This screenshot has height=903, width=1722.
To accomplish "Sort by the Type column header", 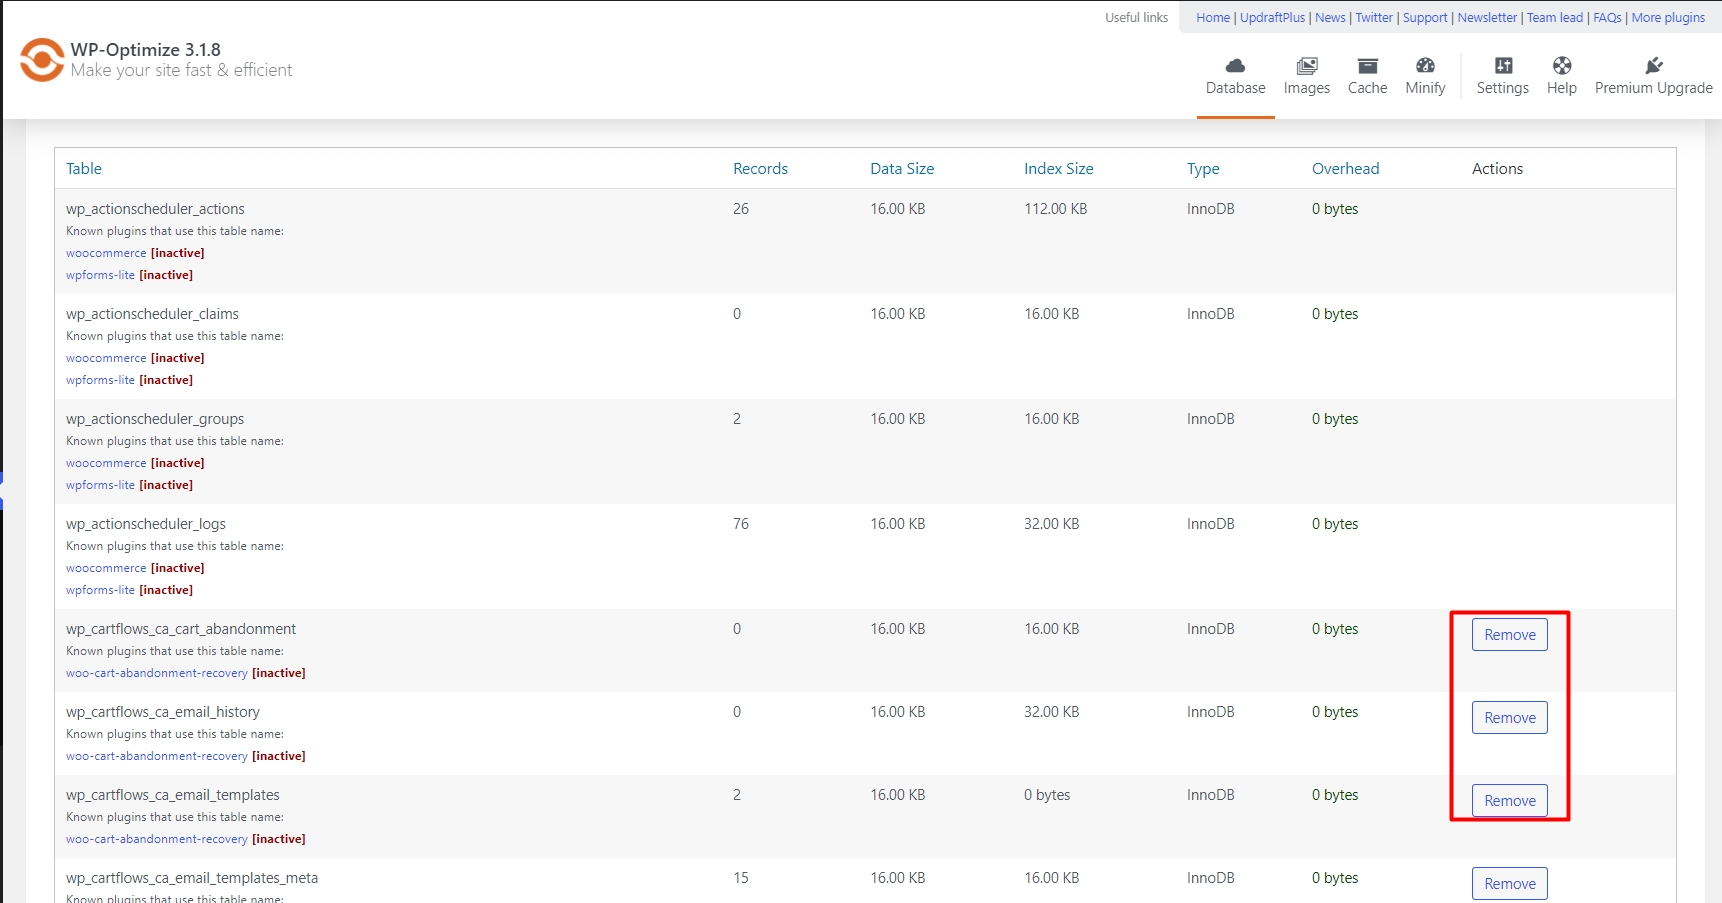I will pos(1203,169).
